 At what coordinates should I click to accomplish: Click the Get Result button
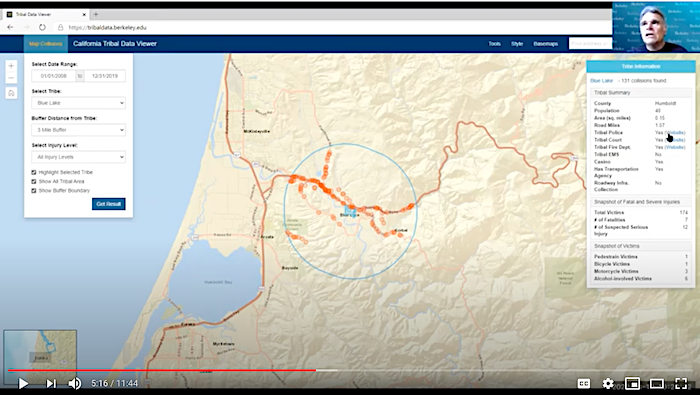pyautogui.click(x=108, y=204)
